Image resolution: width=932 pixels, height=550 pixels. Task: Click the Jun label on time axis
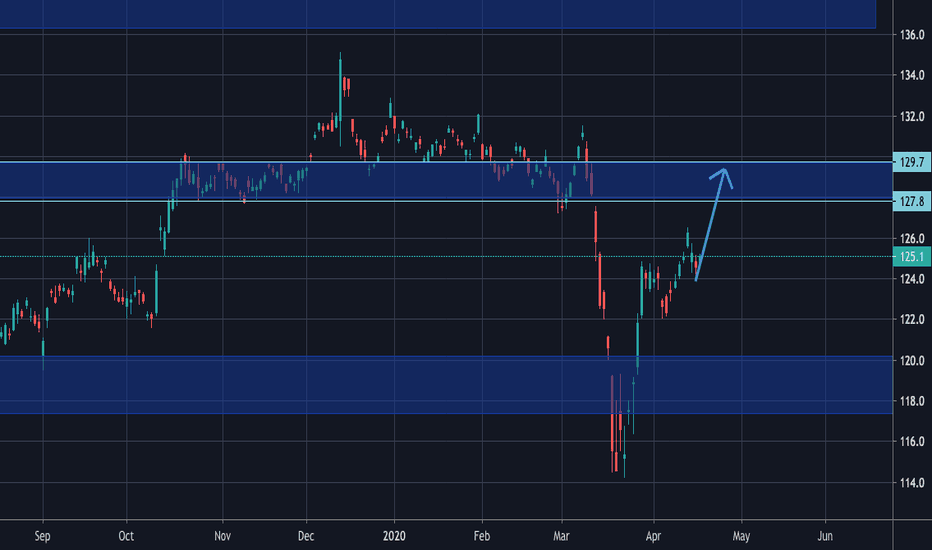[825, 536]
